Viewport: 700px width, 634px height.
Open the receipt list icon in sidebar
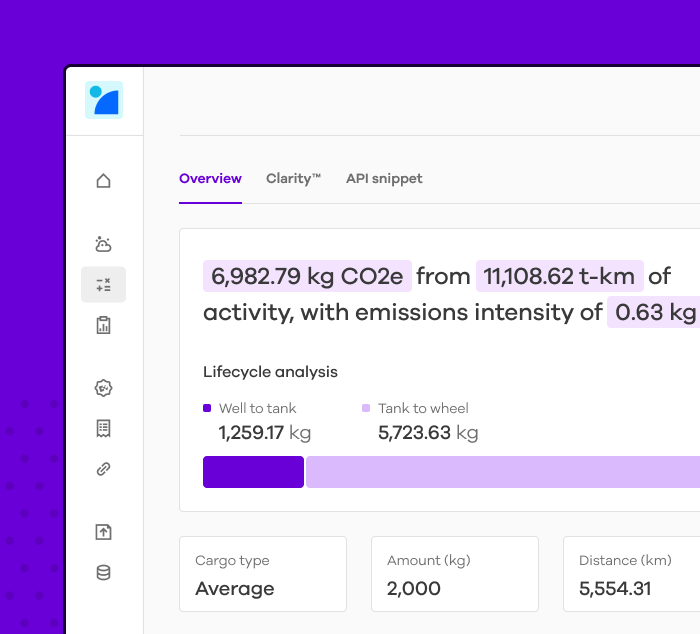point(104,429)
